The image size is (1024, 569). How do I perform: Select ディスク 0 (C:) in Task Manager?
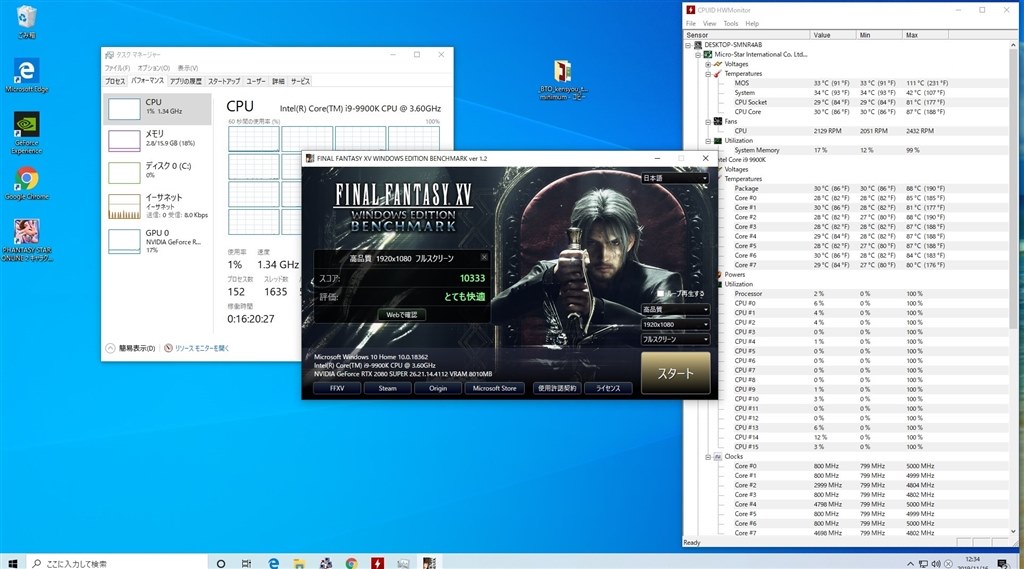click(x=157, y=171)
